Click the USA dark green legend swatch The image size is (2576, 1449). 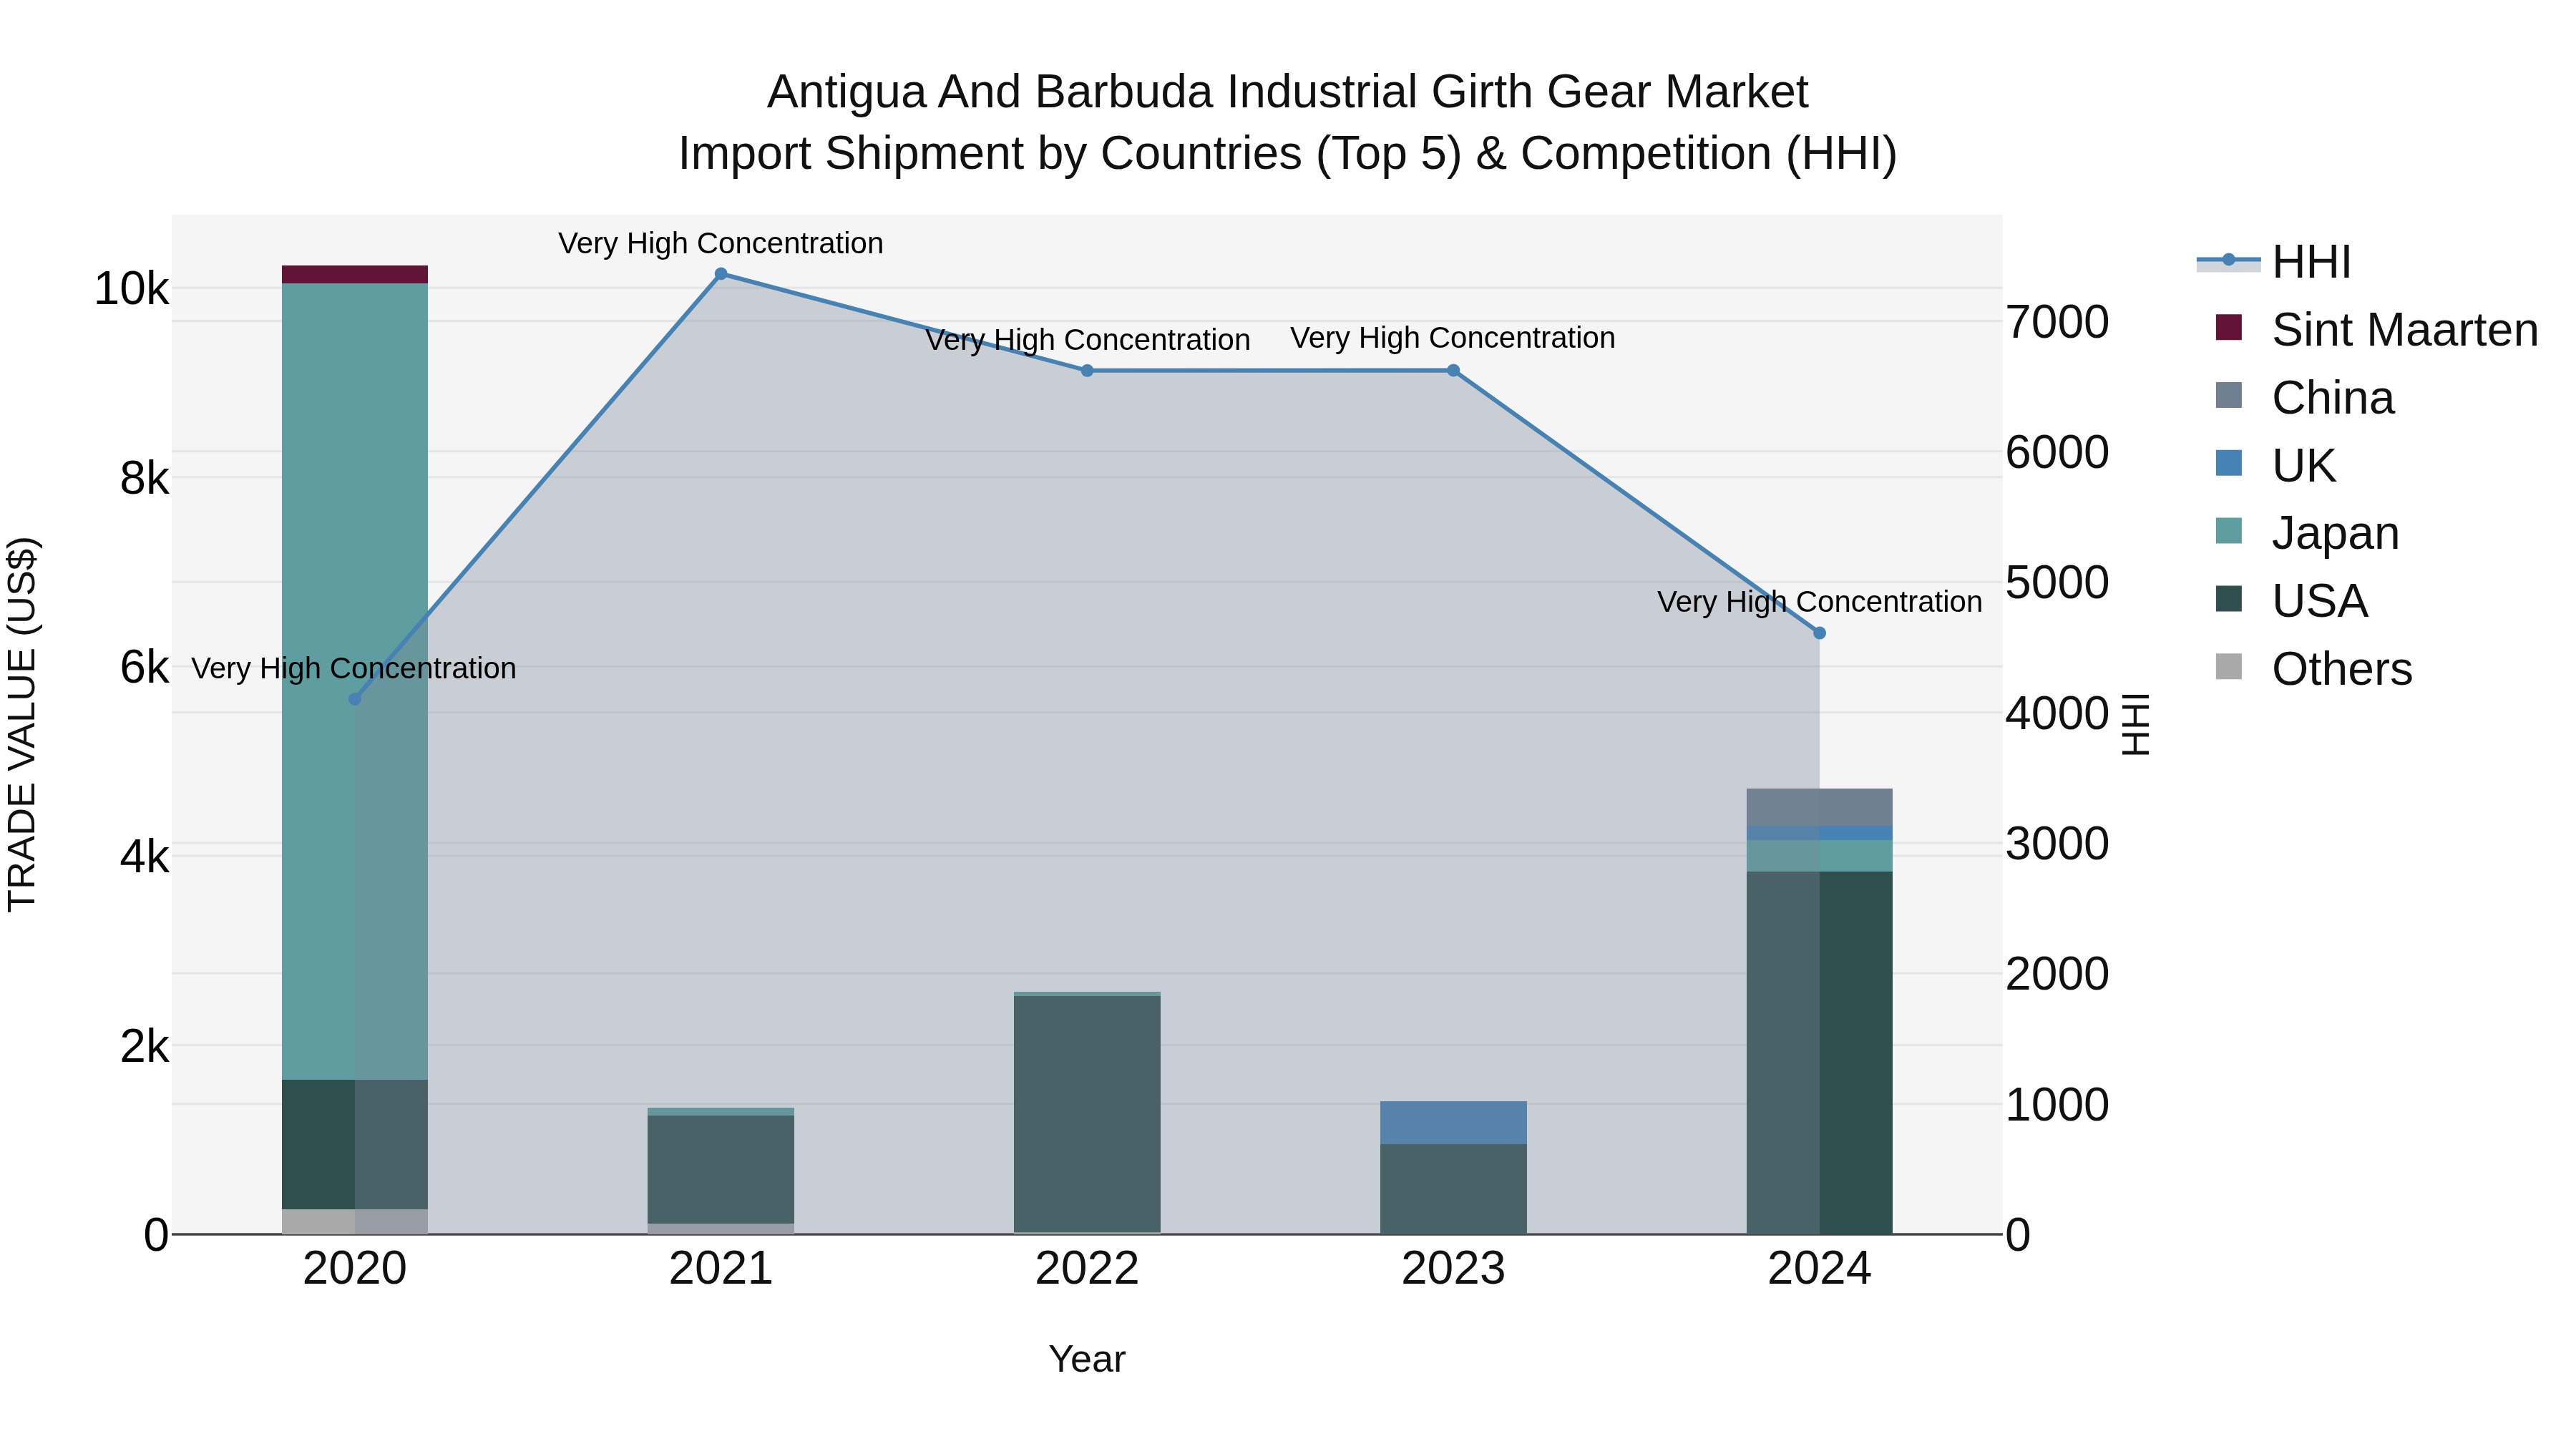click(2229, 599)
